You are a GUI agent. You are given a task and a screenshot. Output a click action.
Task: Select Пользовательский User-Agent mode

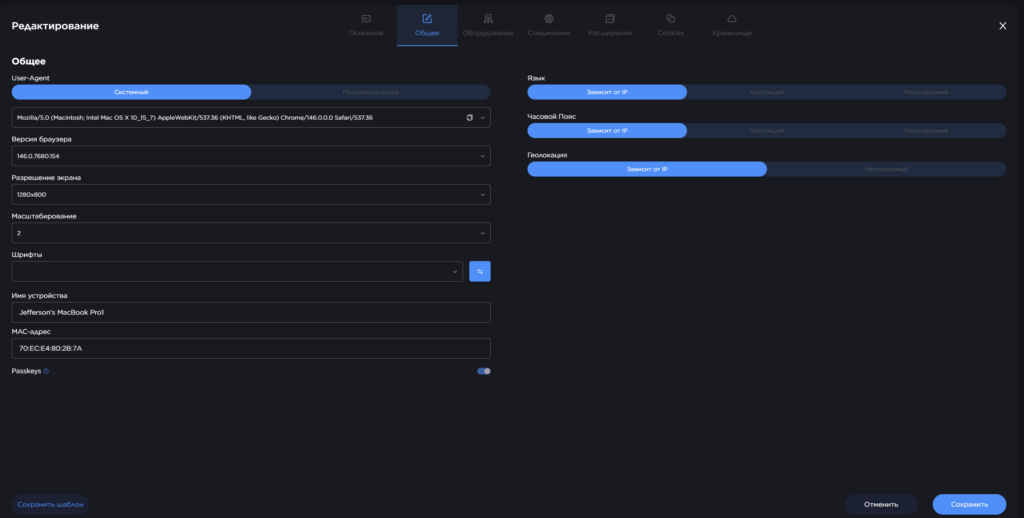[371, 92]
